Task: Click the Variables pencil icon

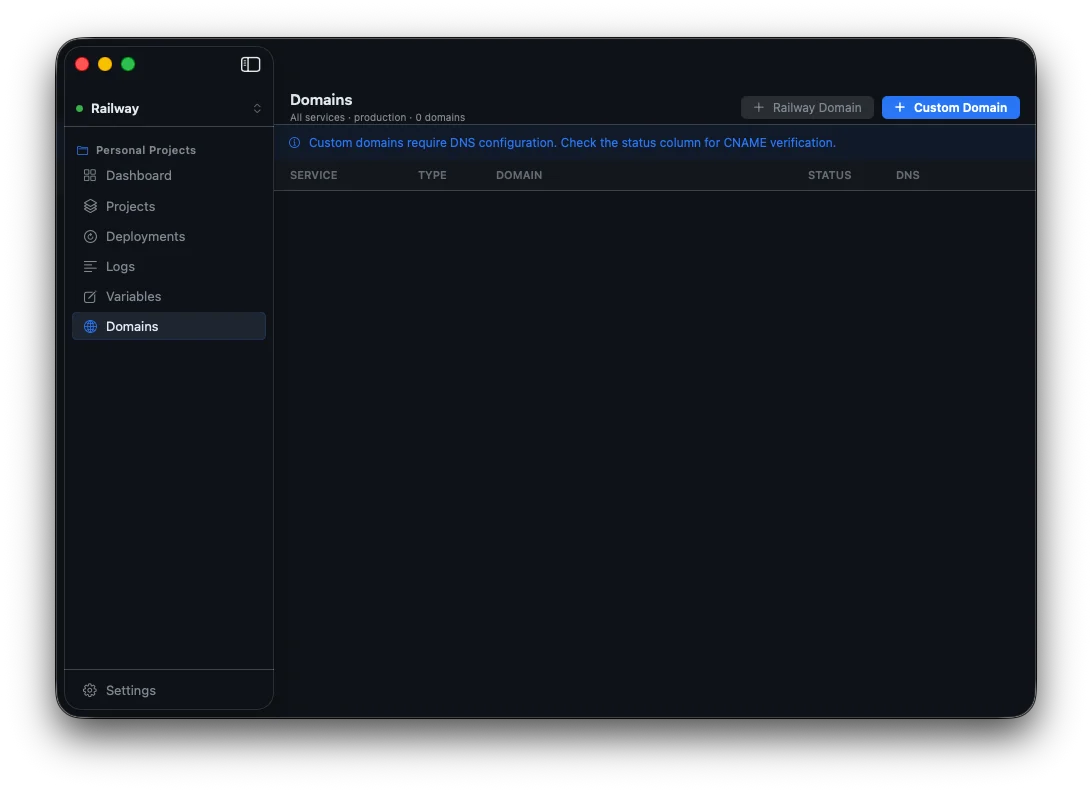Action: (x=89, y=296)
